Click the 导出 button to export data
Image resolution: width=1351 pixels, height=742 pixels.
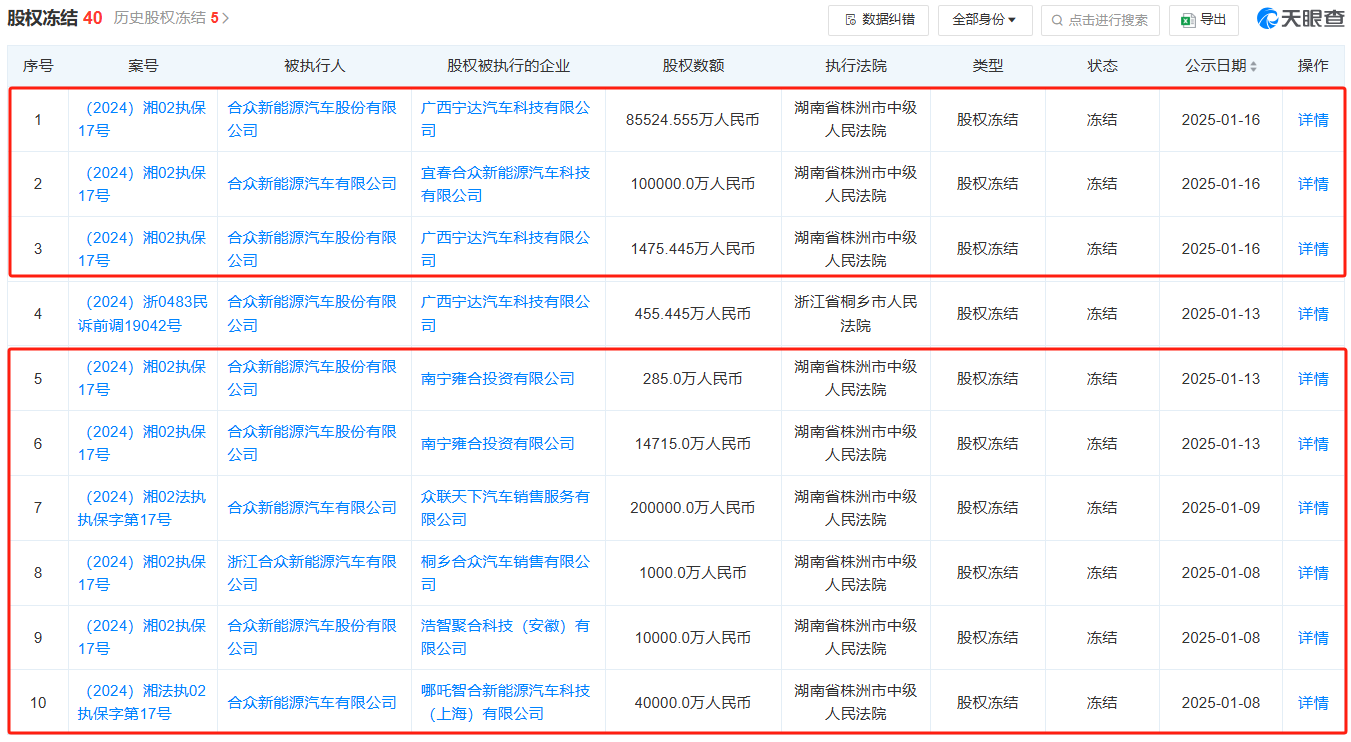[x=1204, y=20]
